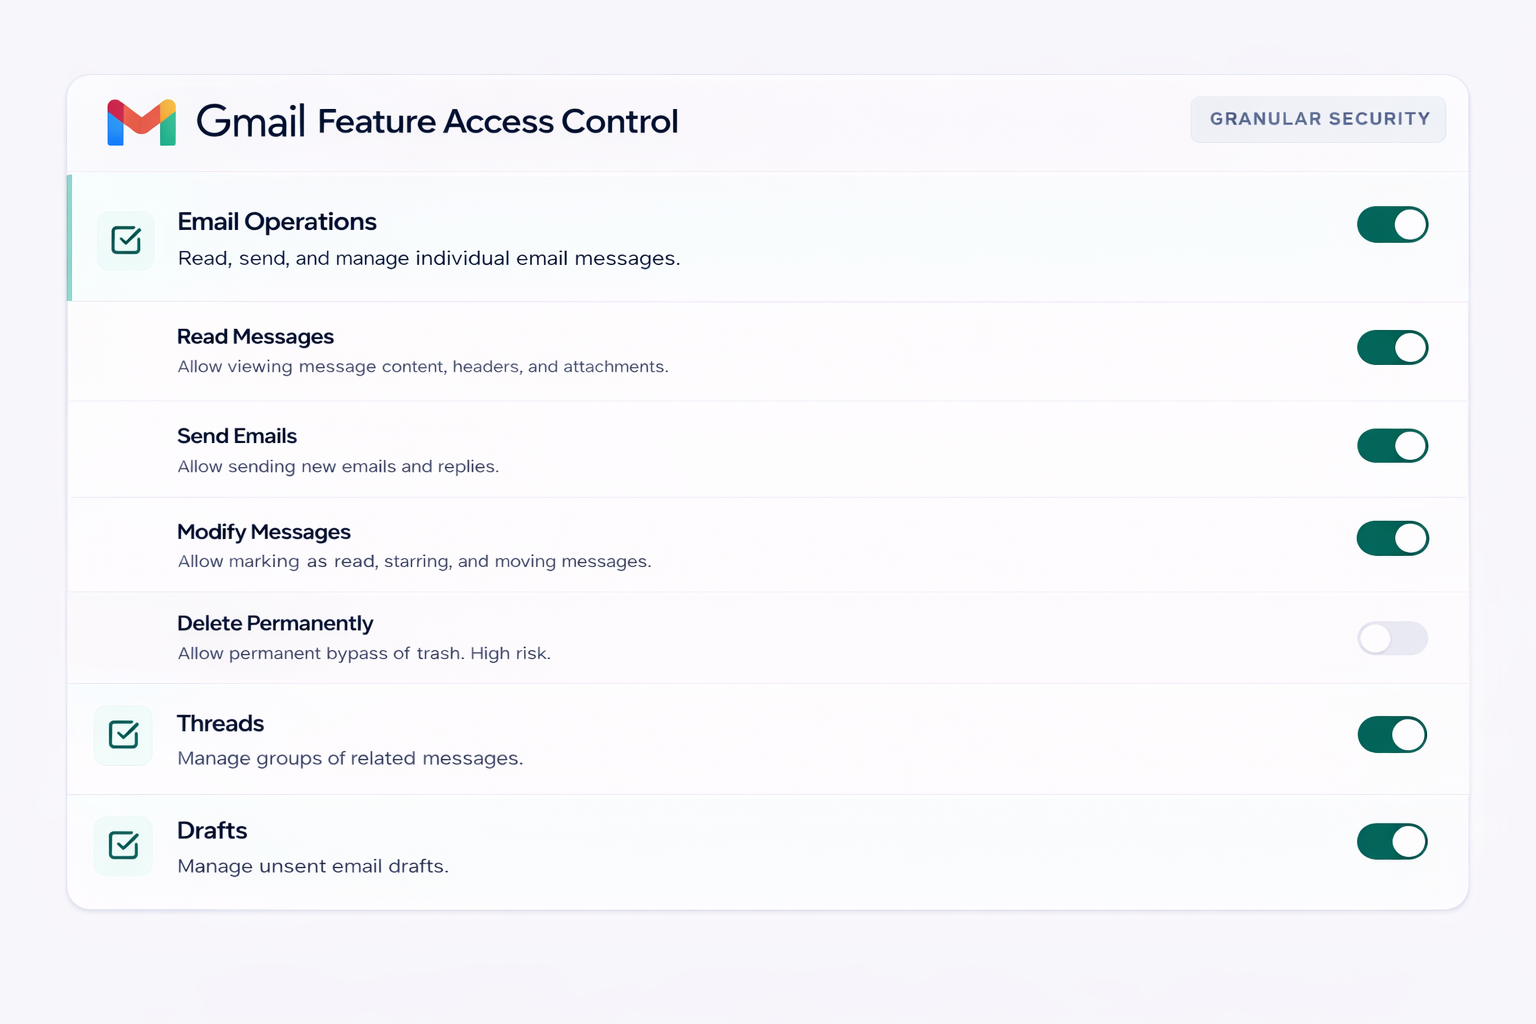
Task: Click the Granular Security badge
Action: (x=1318, y=119)
